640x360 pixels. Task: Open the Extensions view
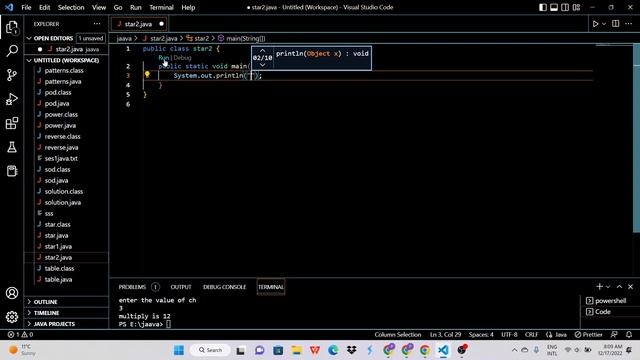[12, 123]
